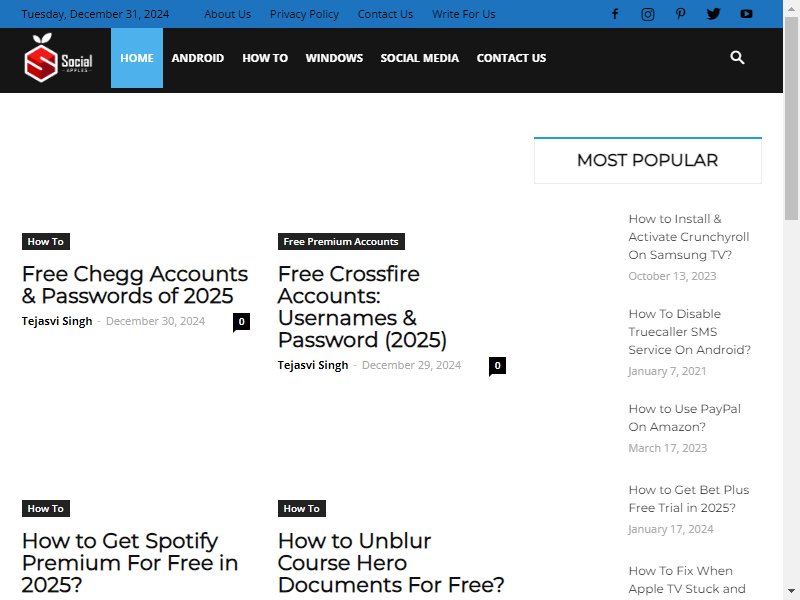
Task: Open the Twitter icon in top bar
Action: click(713, 14)
